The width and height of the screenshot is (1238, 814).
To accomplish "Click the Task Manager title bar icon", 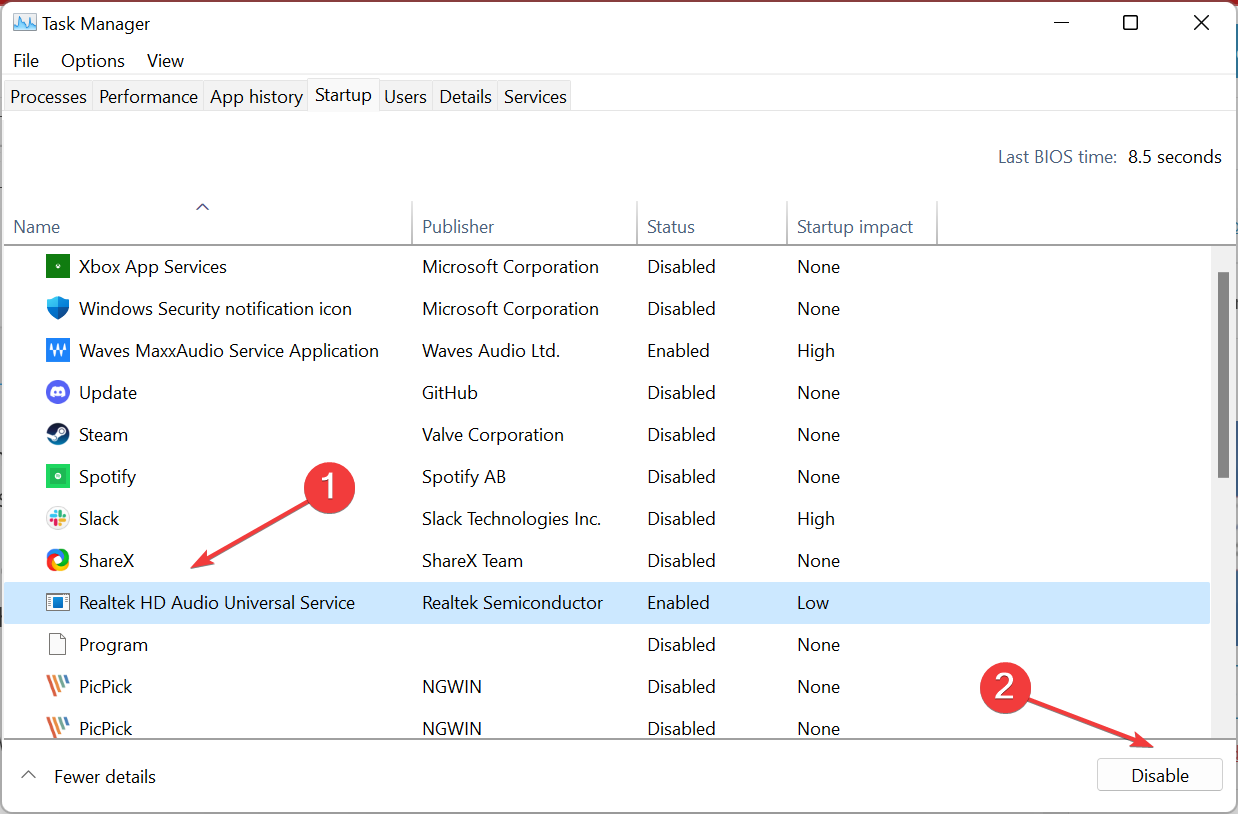I will coord(24,23).
